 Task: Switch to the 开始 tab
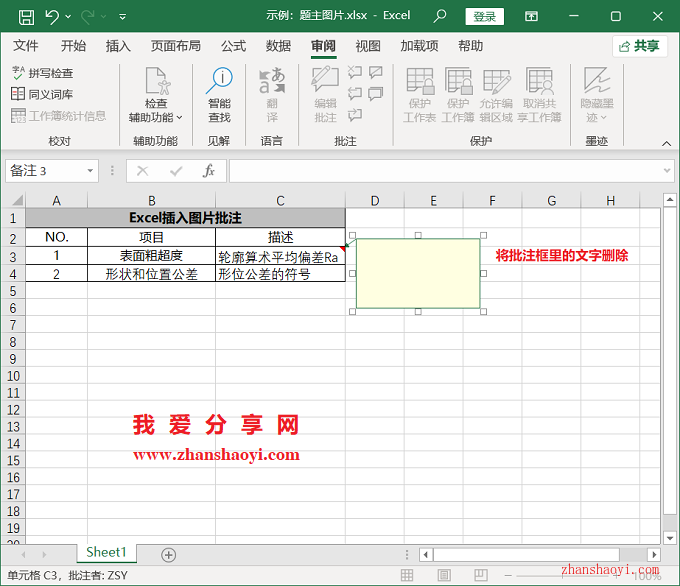click(73, 46)
